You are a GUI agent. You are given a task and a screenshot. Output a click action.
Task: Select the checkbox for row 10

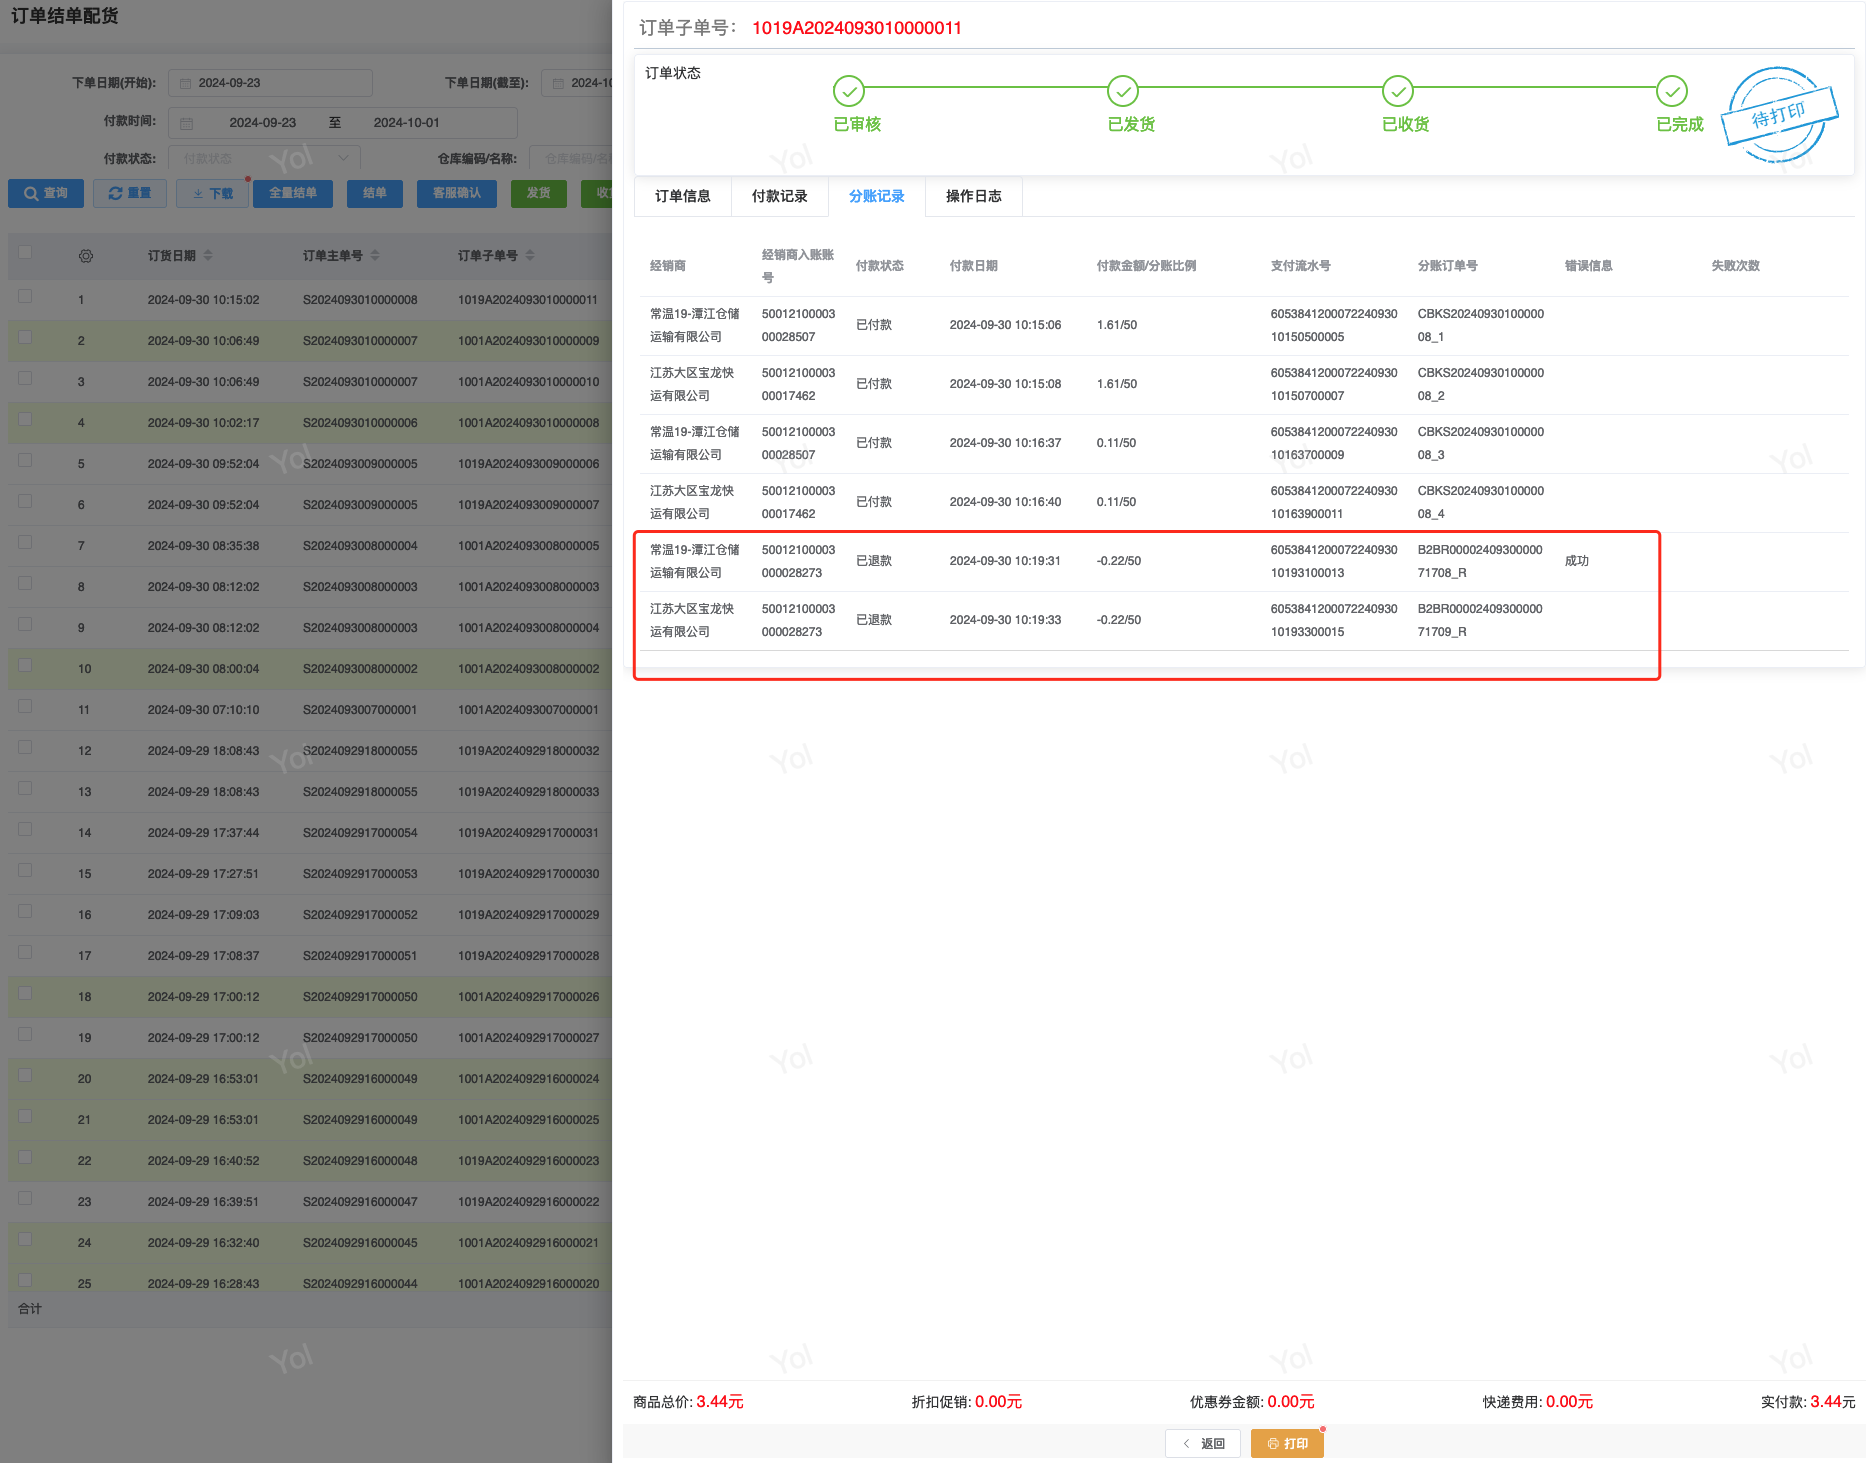coord(25,665)
